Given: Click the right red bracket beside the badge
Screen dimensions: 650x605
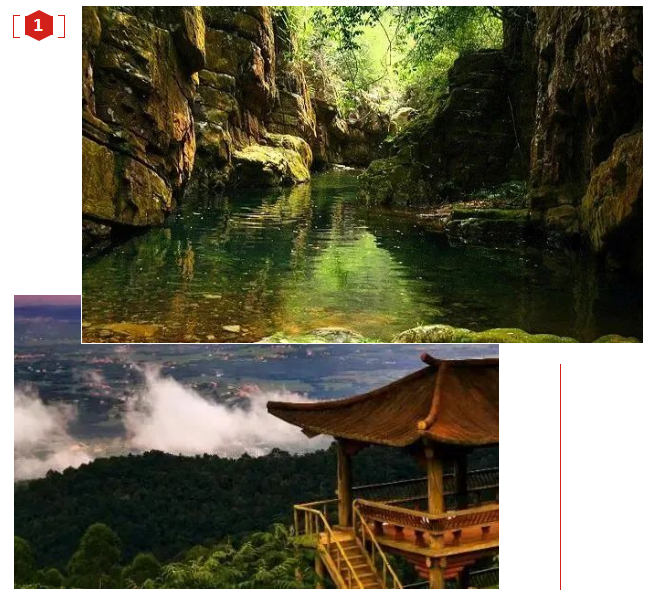Looking at the screenshot, I should coord(61,26).
